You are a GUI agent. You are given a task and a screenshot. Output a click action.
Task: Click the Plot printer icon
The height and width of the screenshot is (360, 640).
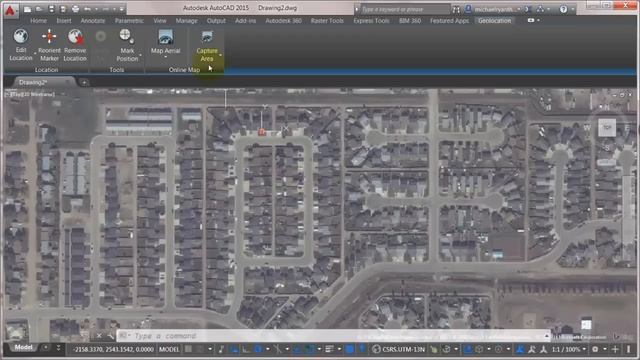pos(76,9)
